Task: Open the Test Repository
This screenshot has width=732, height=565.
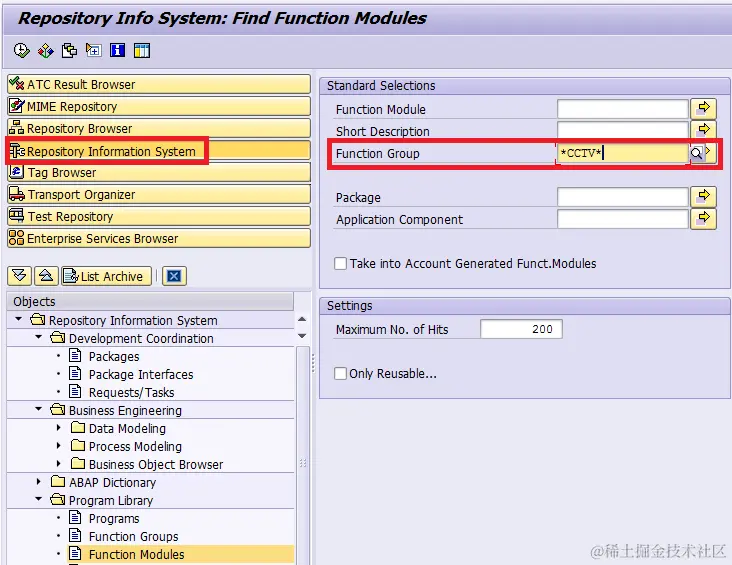Action: pos(159,216)
